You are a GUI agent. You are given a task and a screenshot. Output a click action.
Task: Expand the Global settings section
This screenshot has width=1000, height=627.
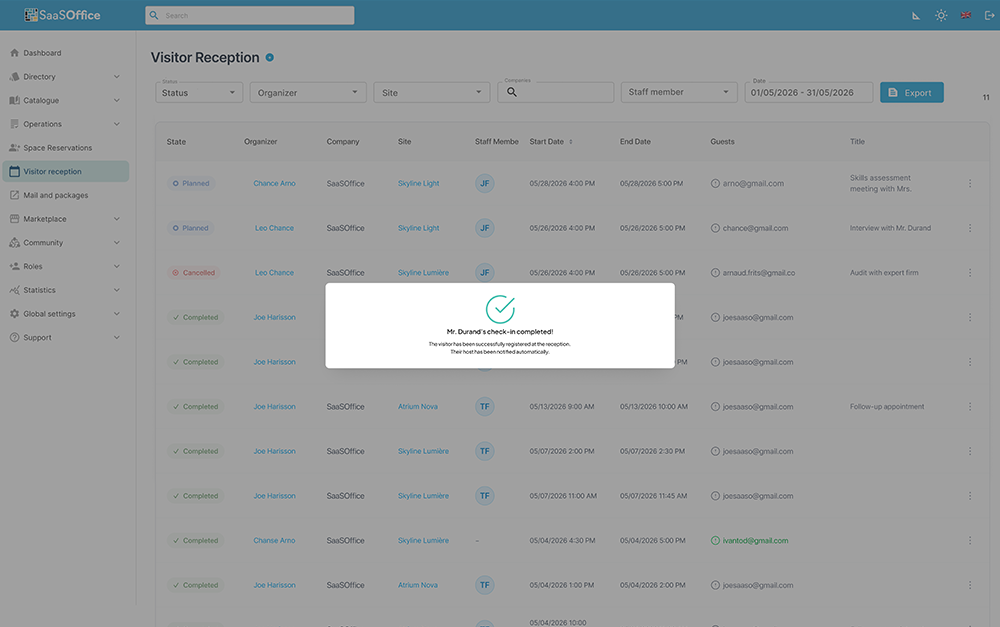tap(117, 314)
